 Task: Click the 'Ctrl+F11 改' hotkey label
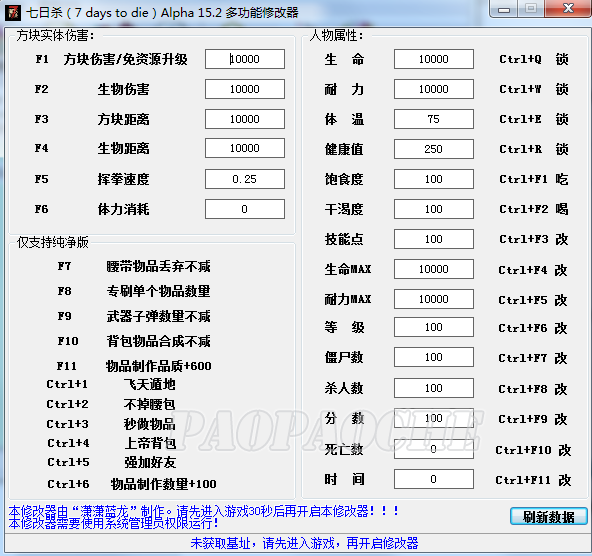(533, 480)
